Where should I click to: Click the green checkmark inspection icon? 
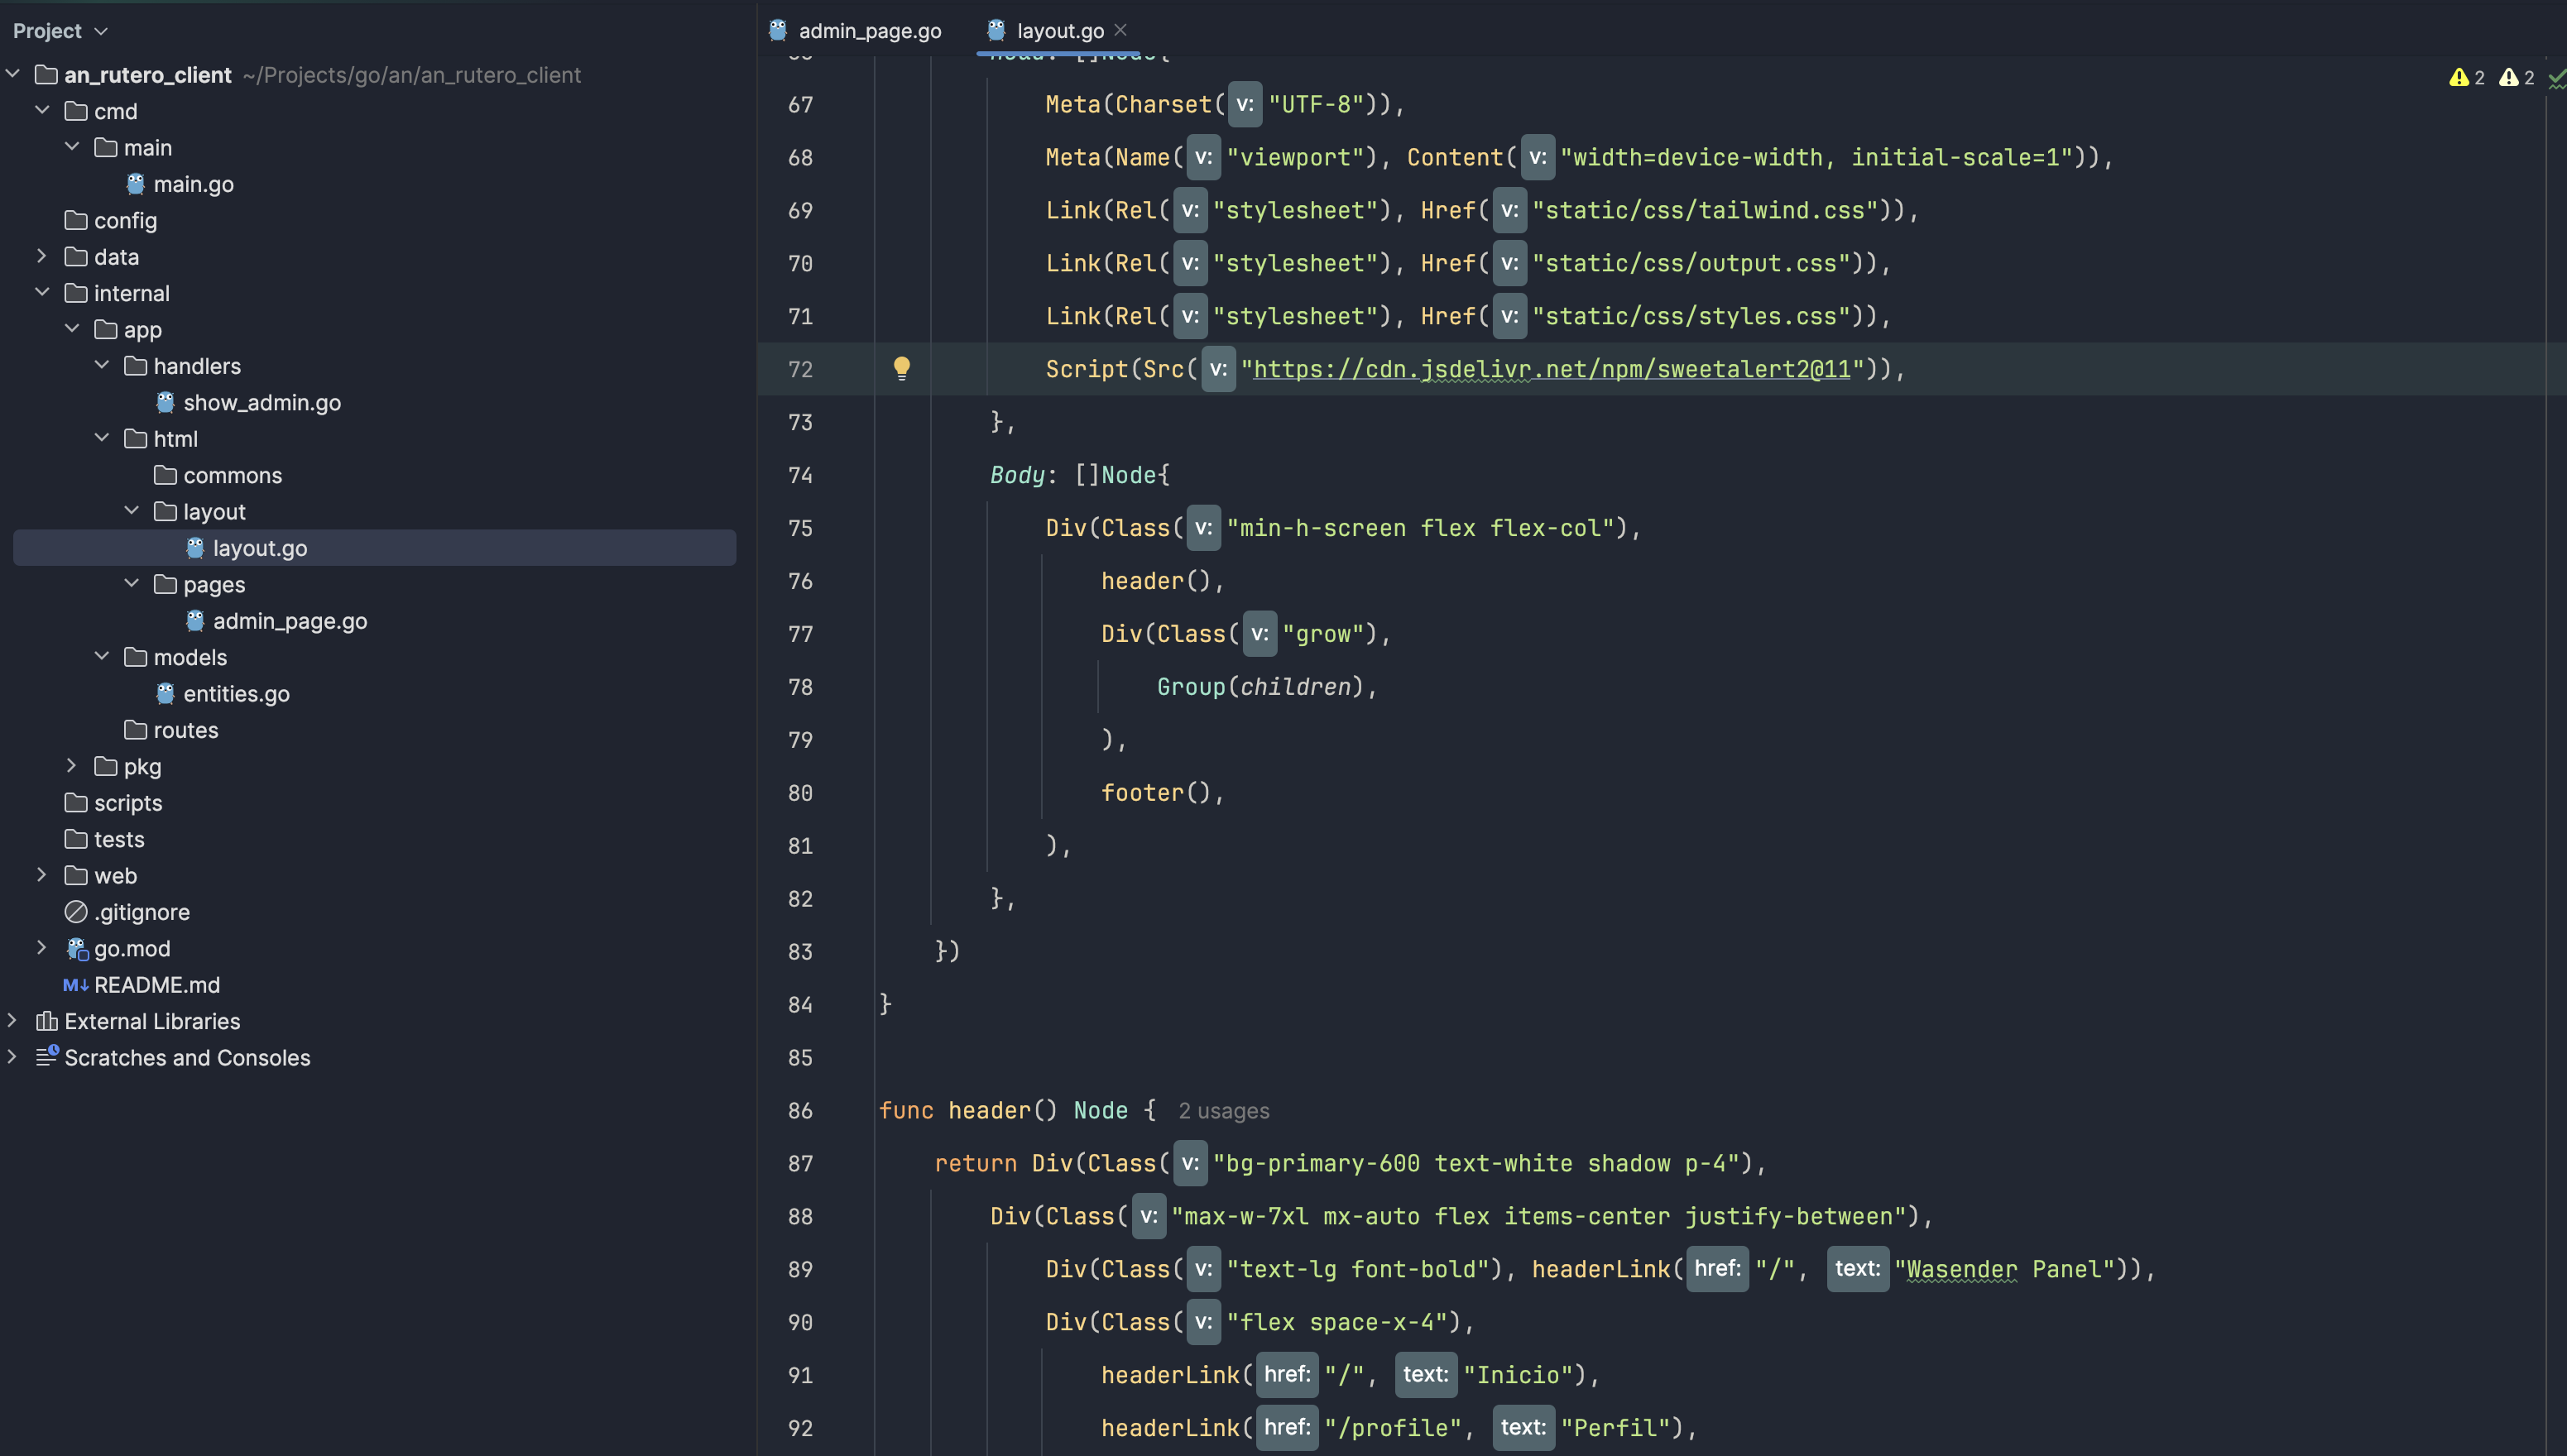pos(2556,78)
